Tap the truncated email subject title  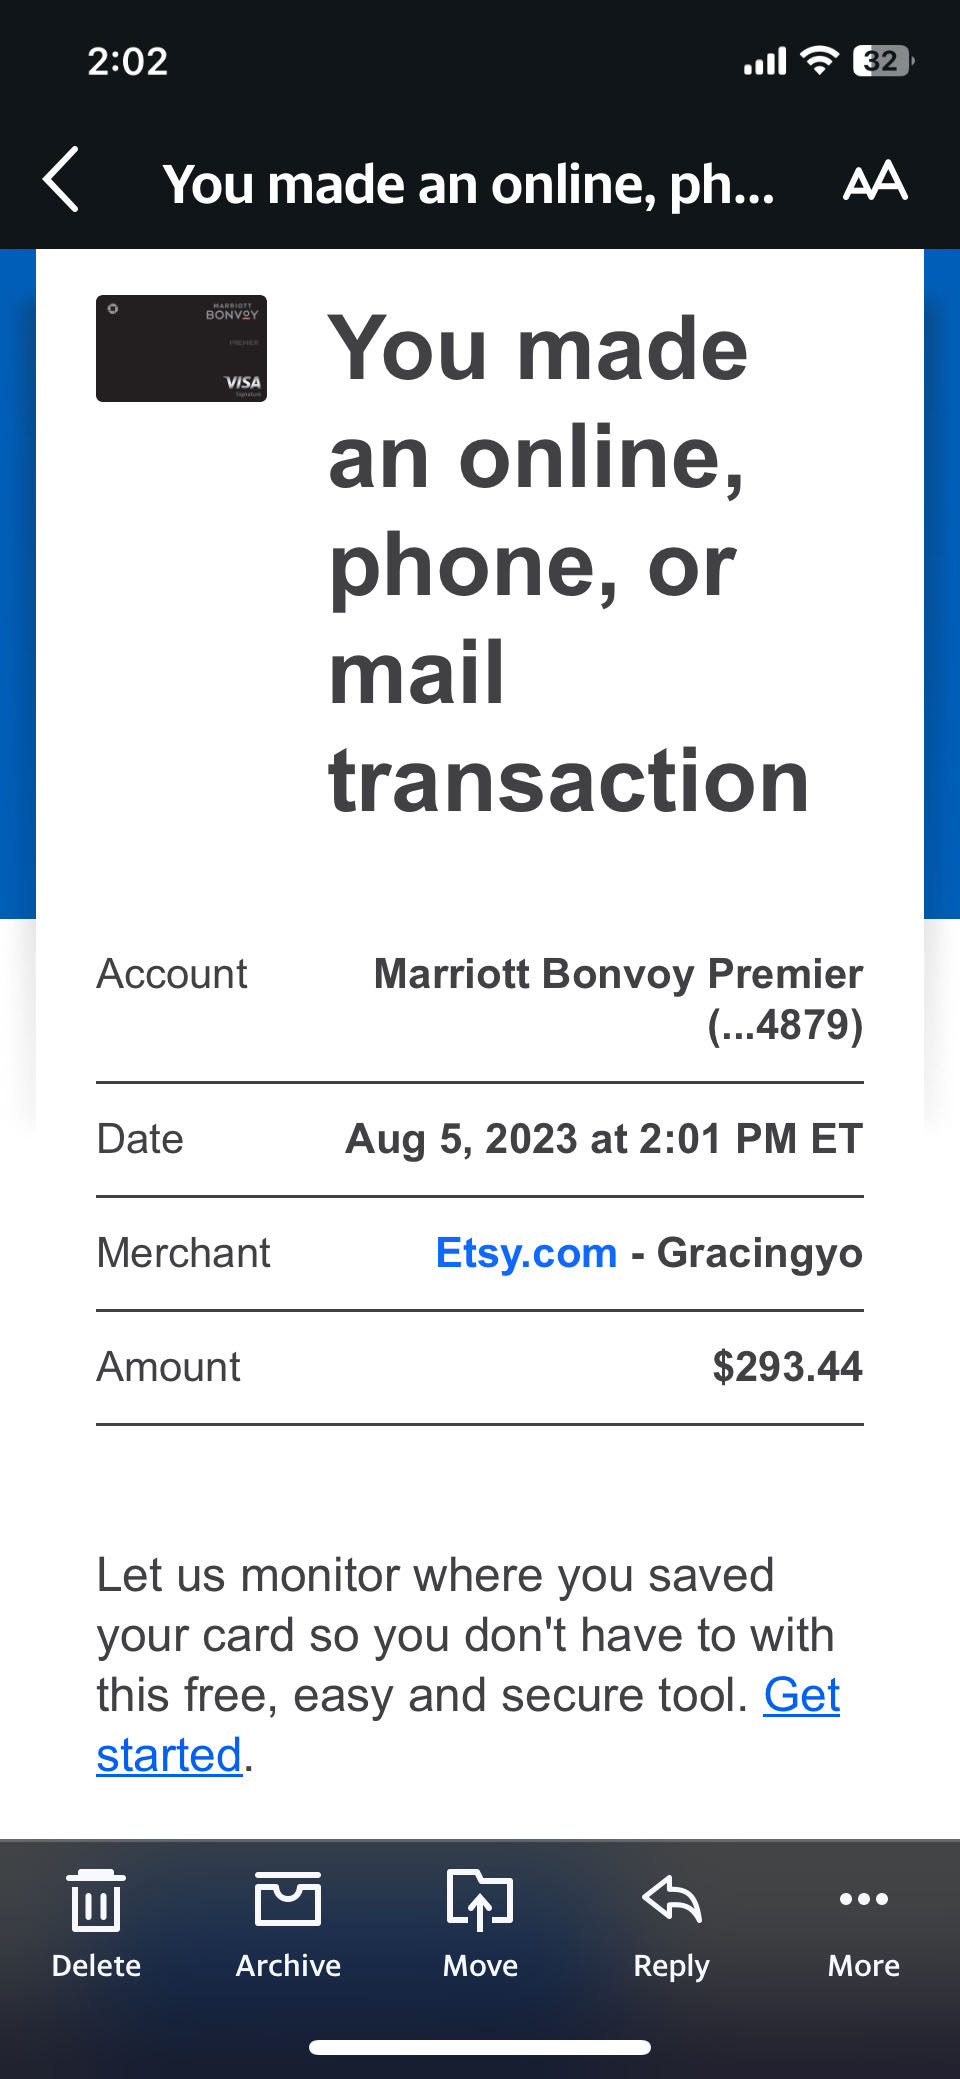click(468, 184)
